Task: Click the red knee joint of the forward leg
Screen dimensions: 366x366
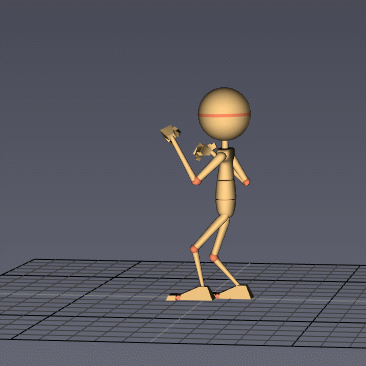Action: (x=194, y=249)
